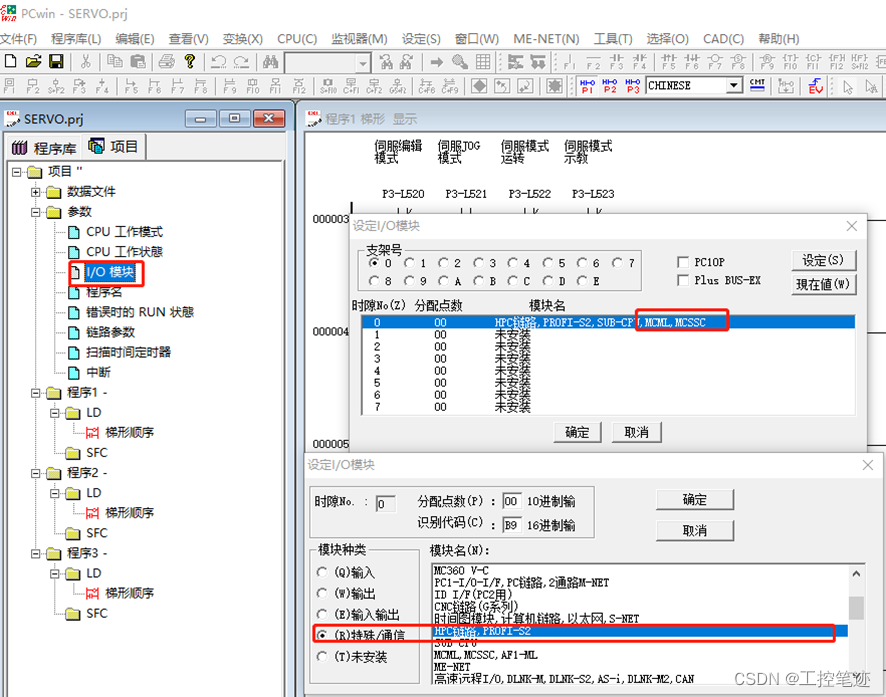Image resolution: width=886 pixels, height=697 pixels.
Task: Click the module list scroll up arrow
Action: pos(856,574)
